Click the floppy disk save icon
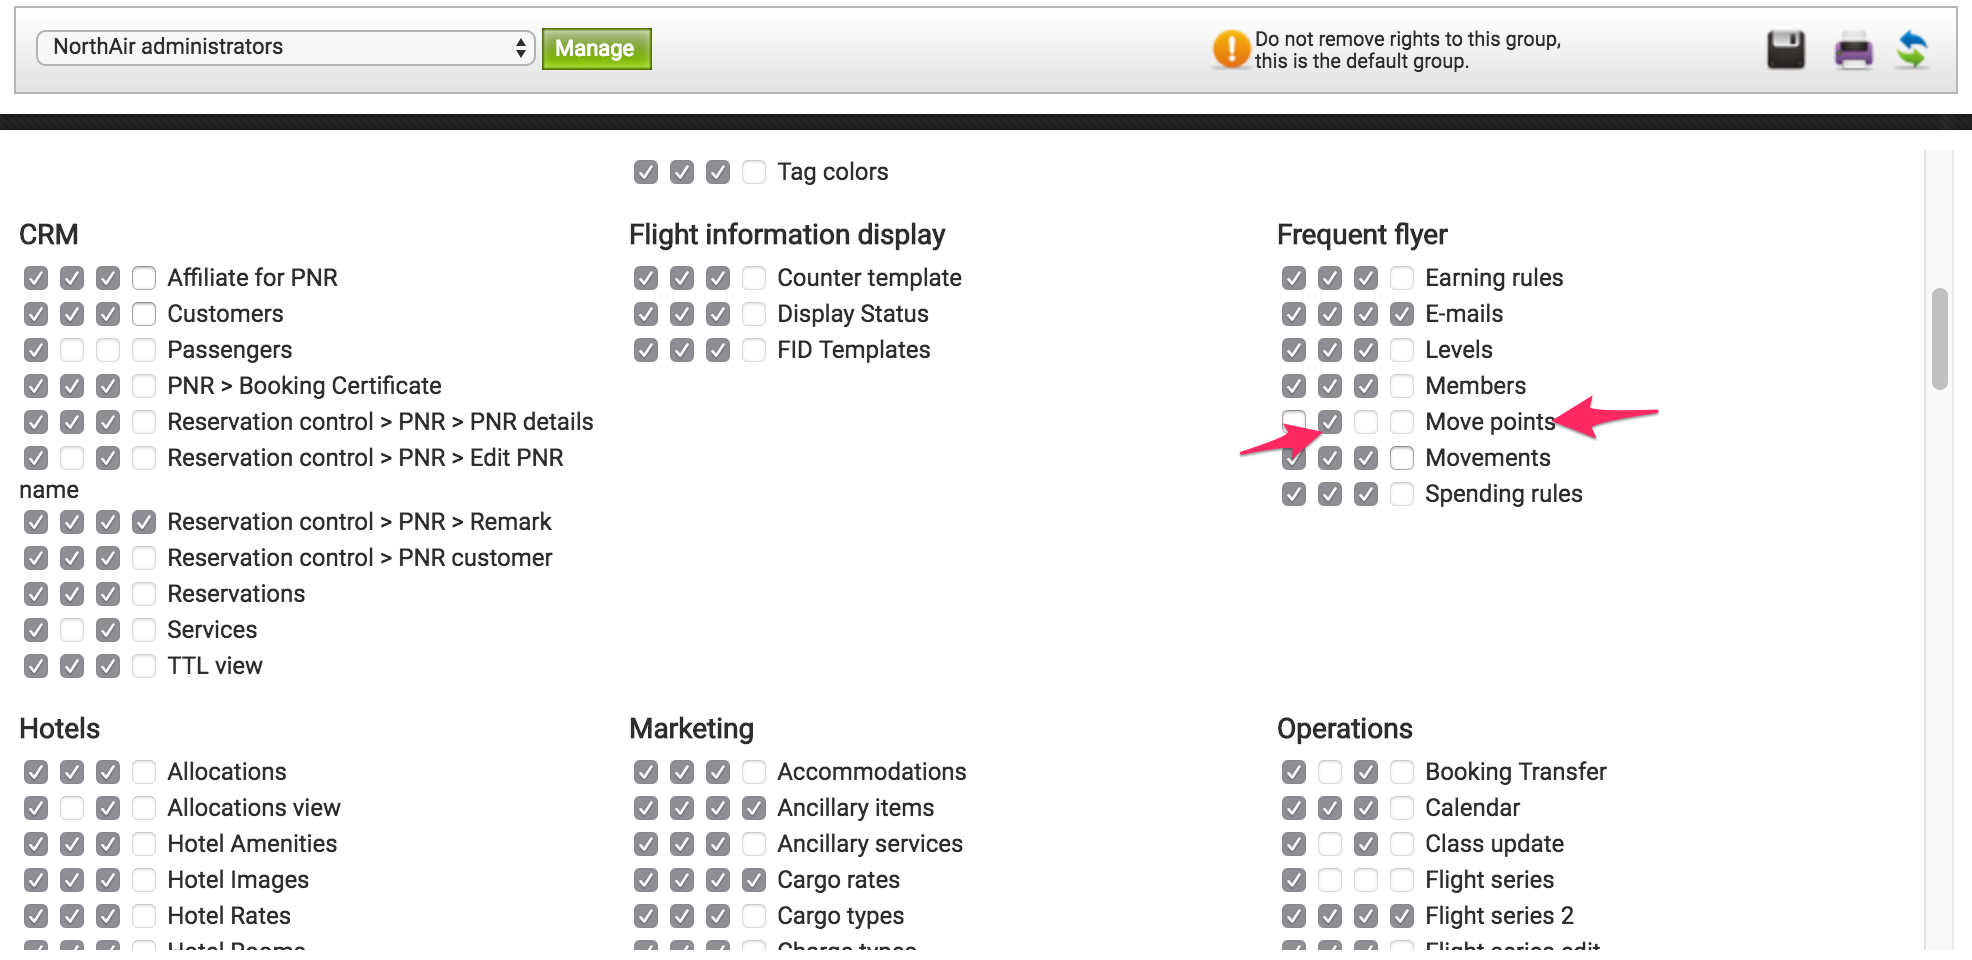Screen dimensions: 1972x960 tap(1786, 49)
